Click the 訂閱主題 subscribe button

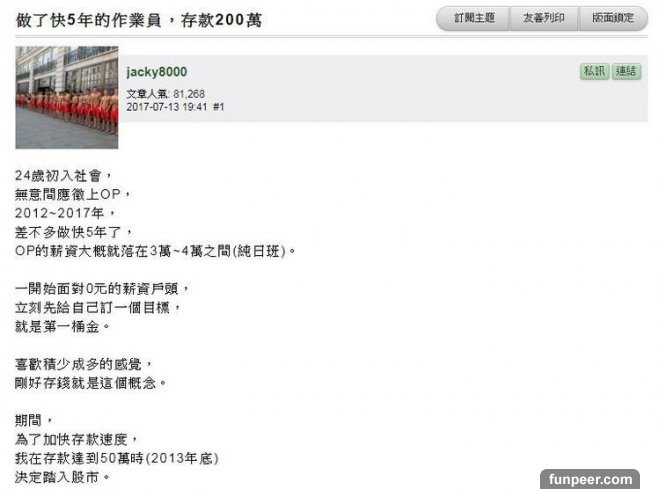(x=474, y=18)
